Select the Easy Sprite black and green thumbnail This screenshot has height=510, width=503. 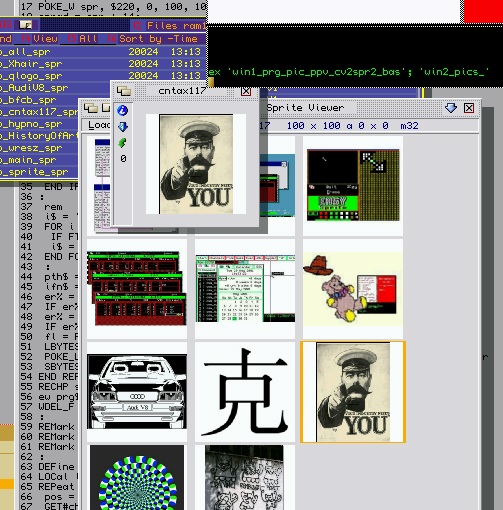point(353,185)
